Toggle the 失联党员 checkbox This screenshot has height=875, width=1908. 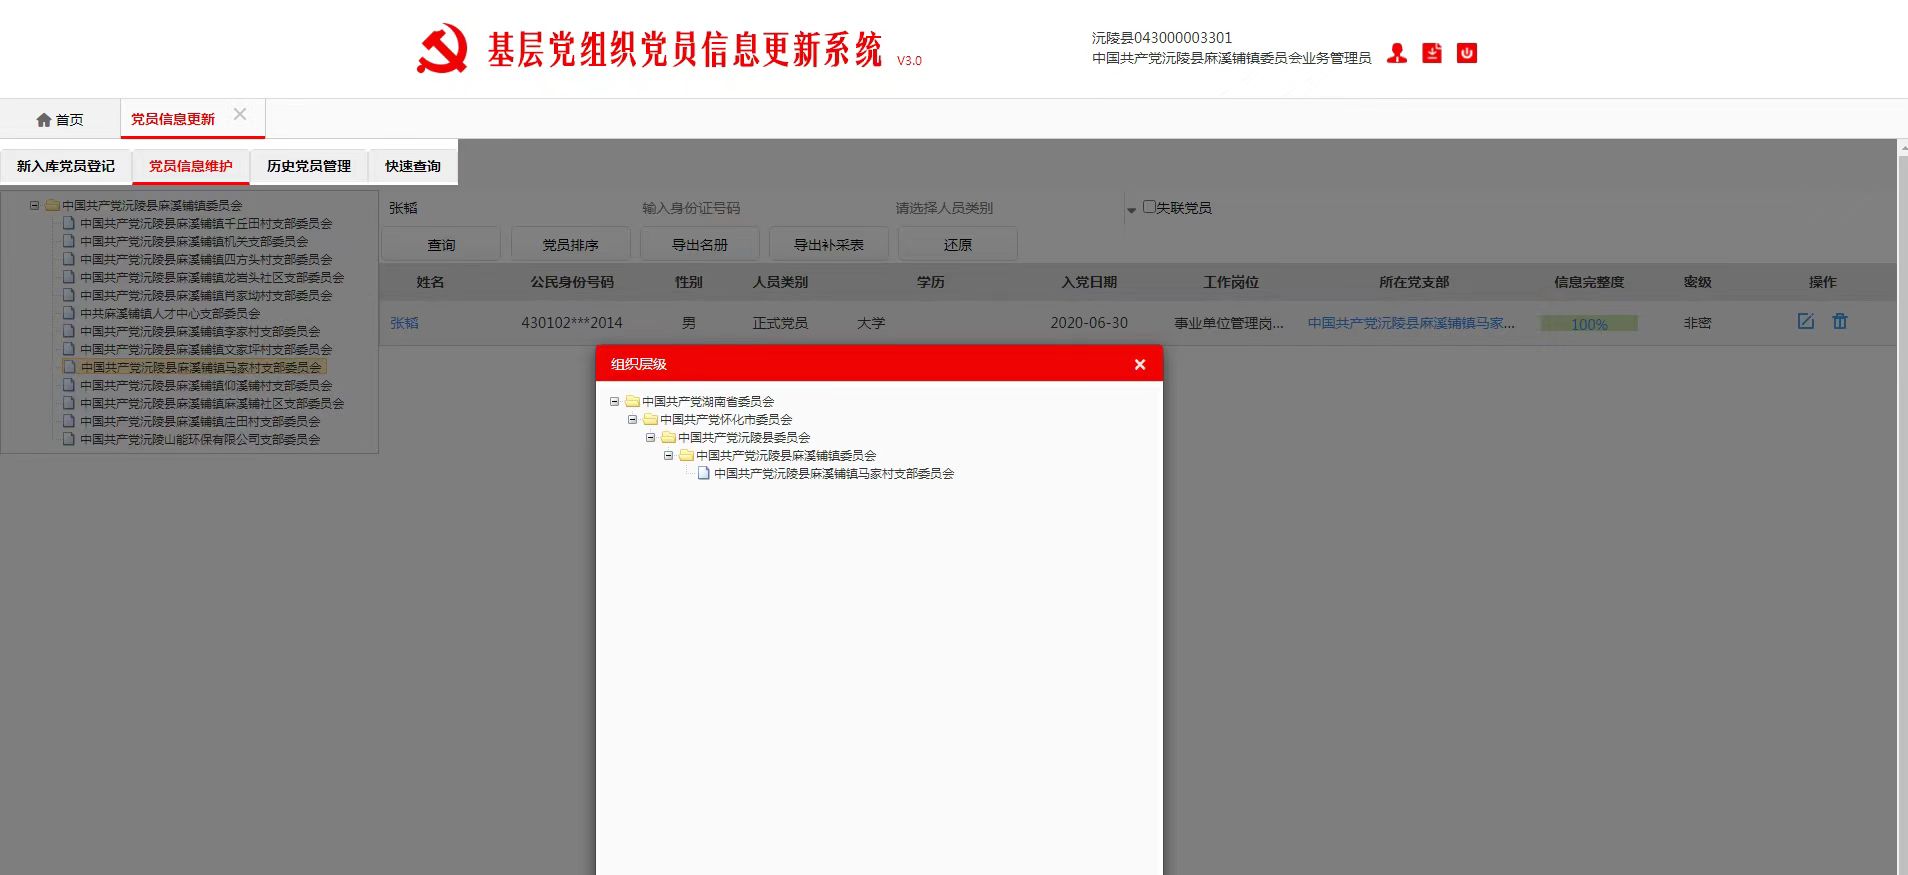click(x=1149, y=207)
